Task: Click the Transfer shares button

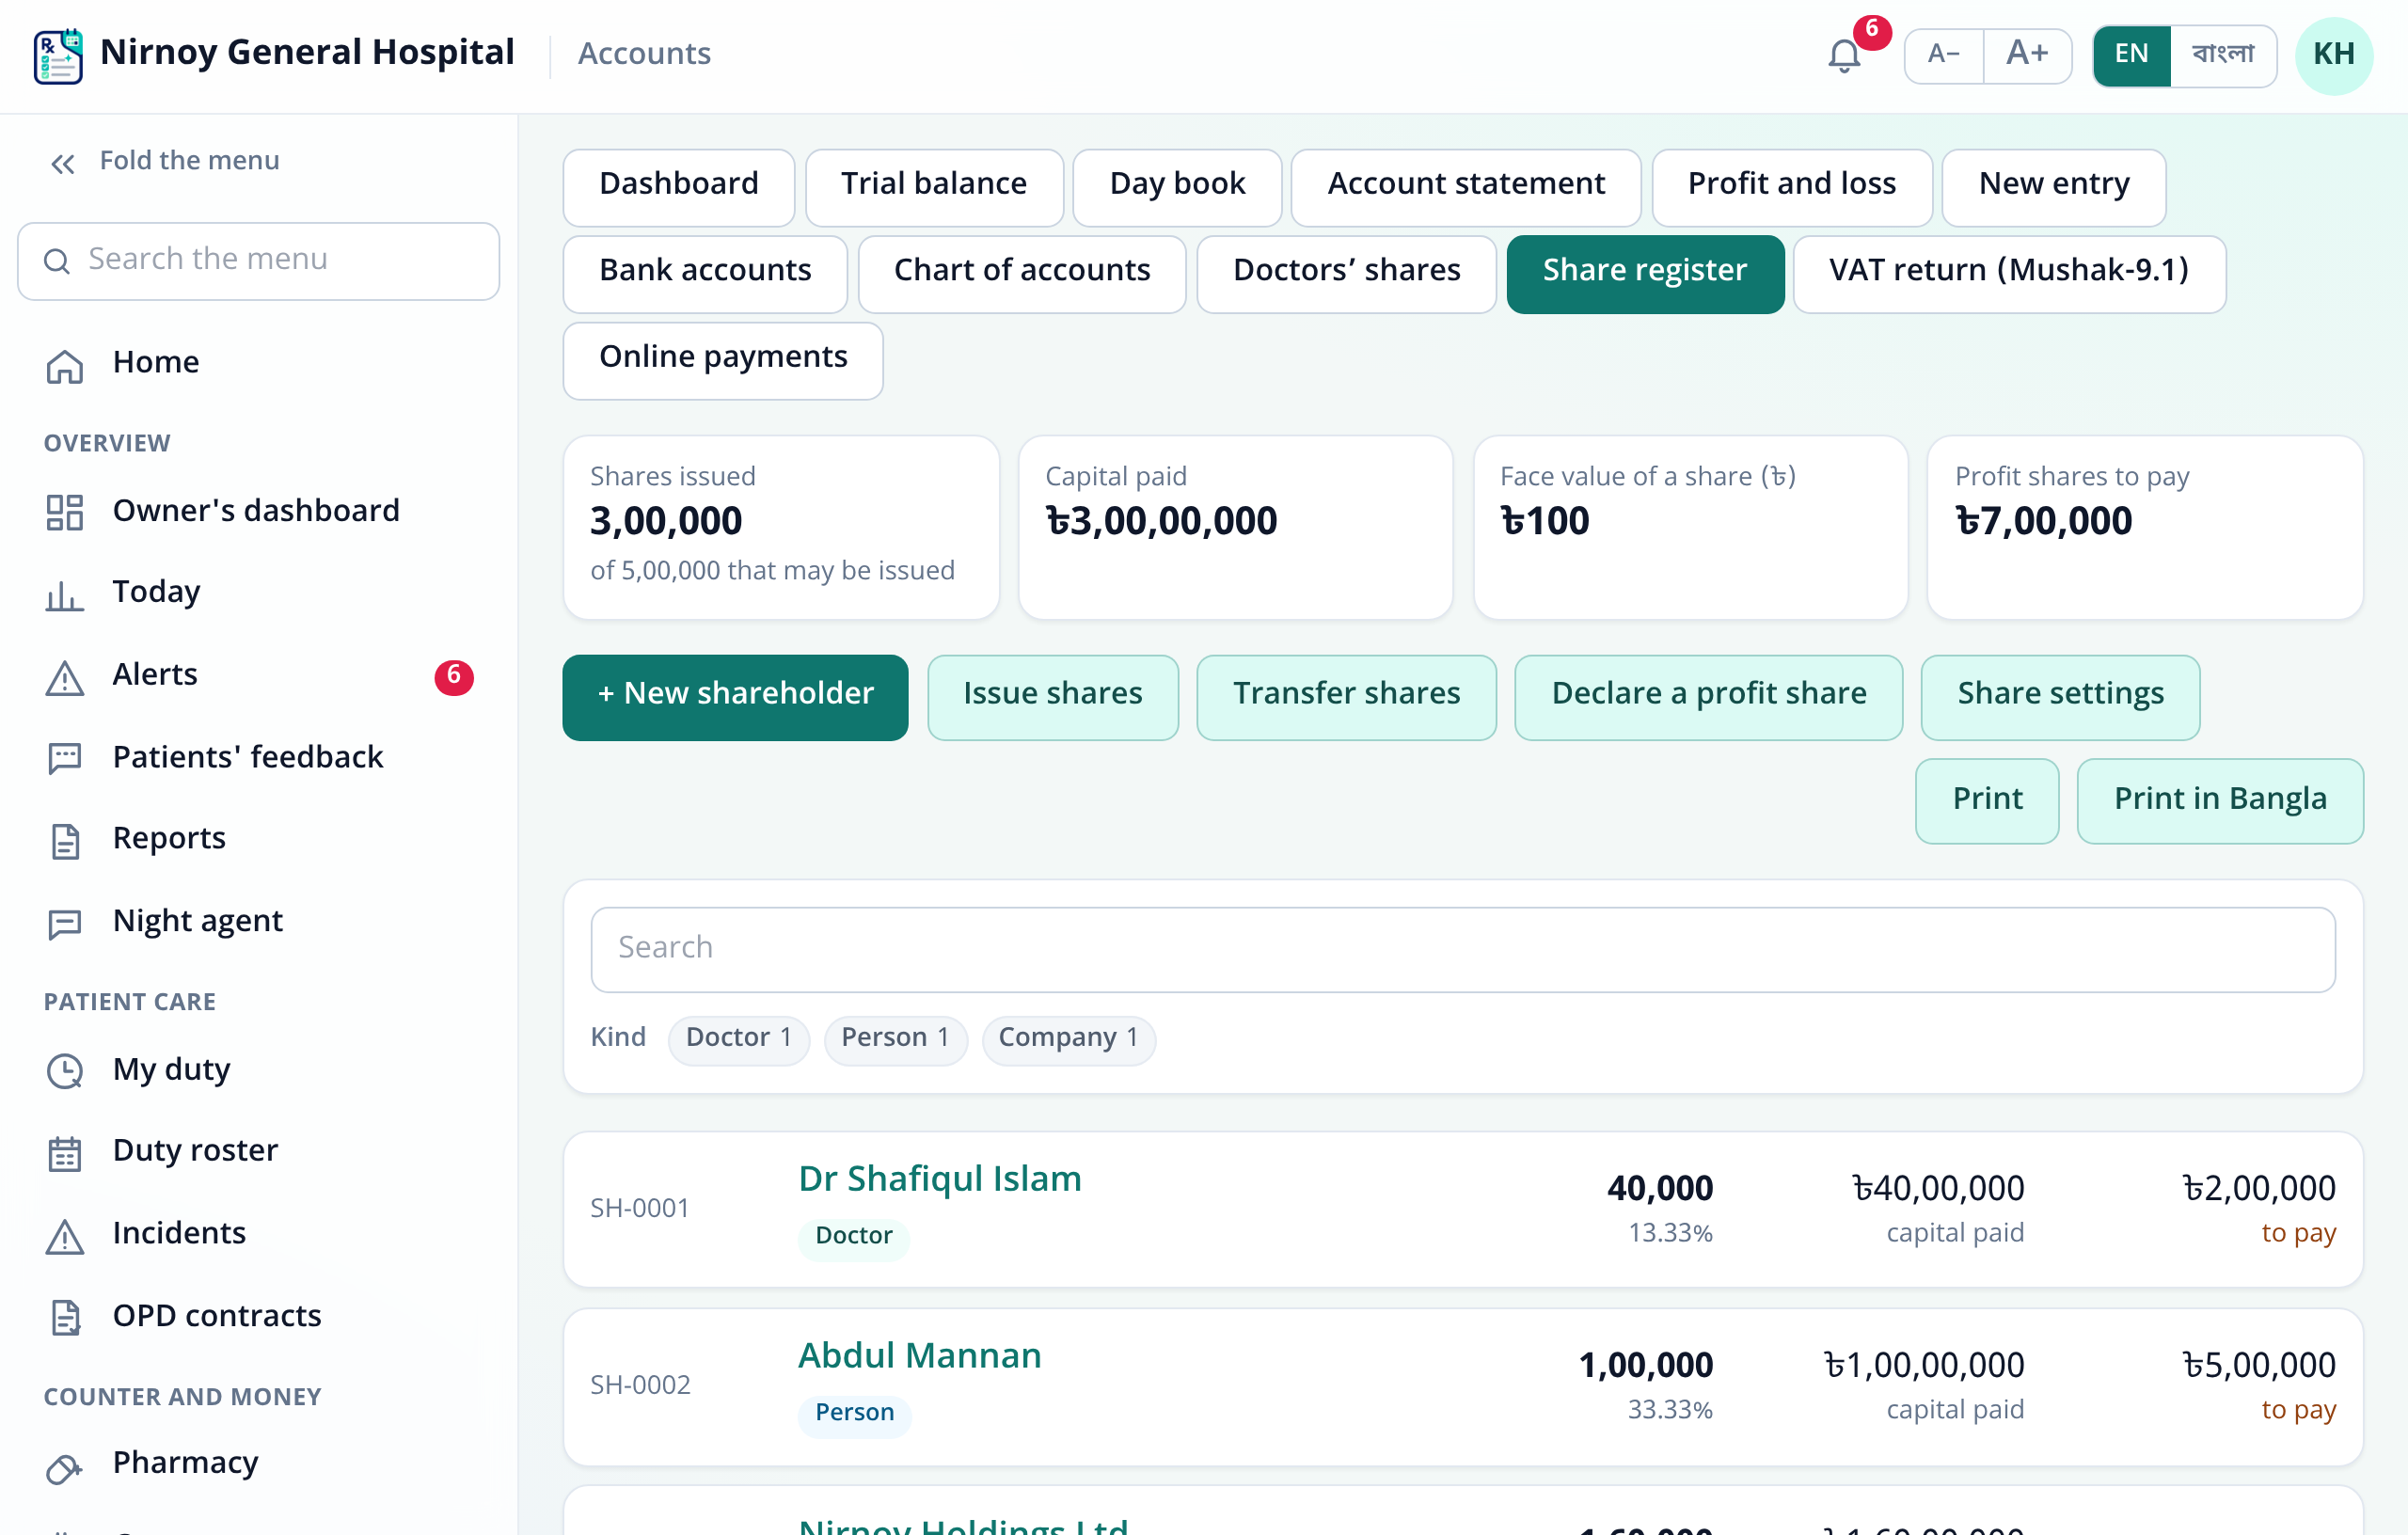Action: [1345, 696]
